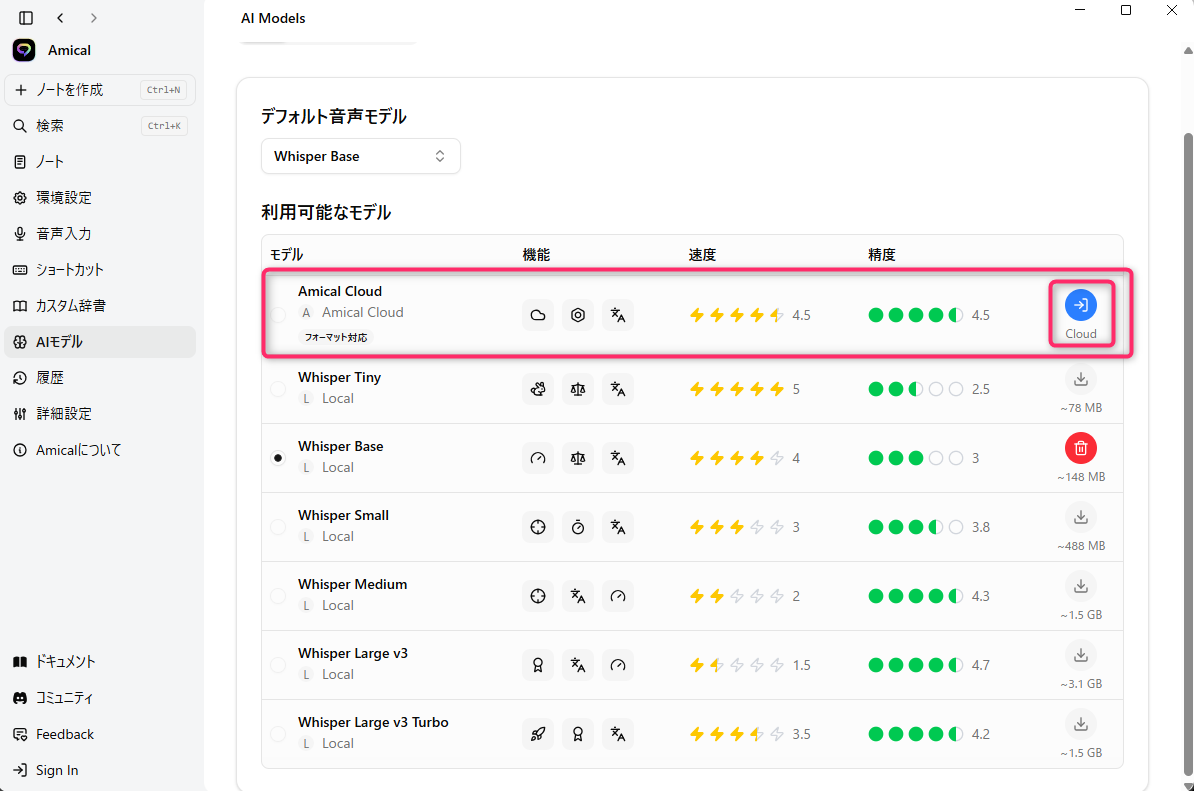
Task: Select the Whisper Large v3 Turbo radio button
Action: (x=278, y=734)
